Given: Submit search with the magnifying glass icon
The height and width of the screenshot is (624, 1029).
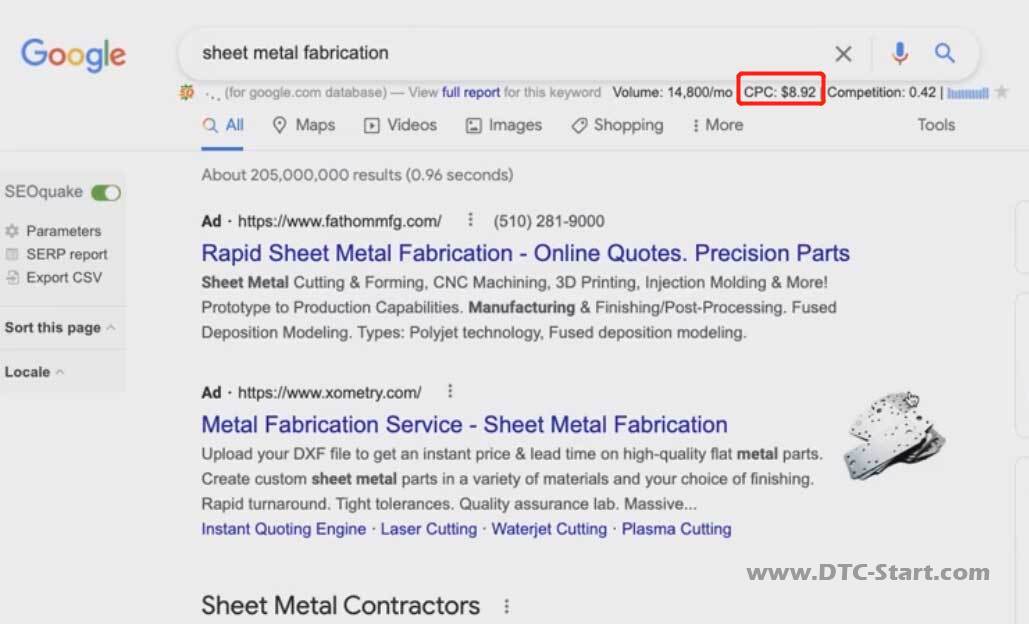Looking at the screenshot, I should tap(944, 53).
